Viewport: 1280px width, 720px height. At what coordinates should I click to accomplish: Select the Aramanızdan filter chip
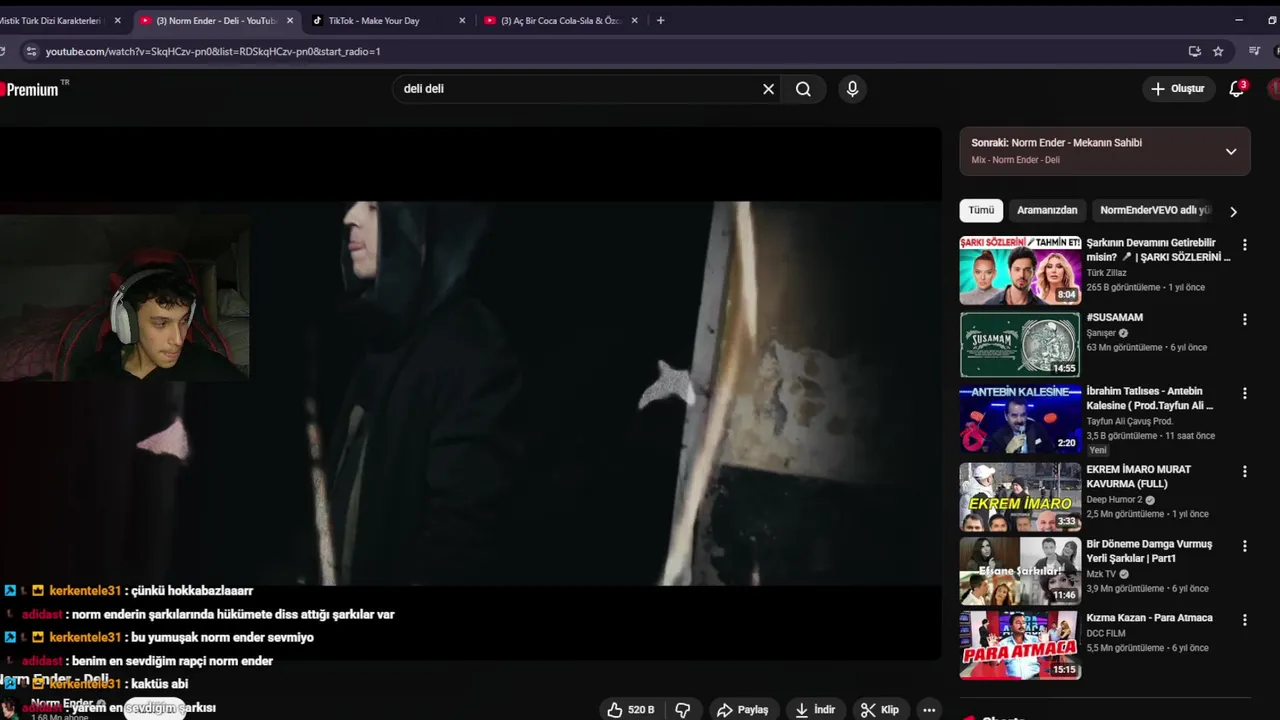pos(1047,210)
